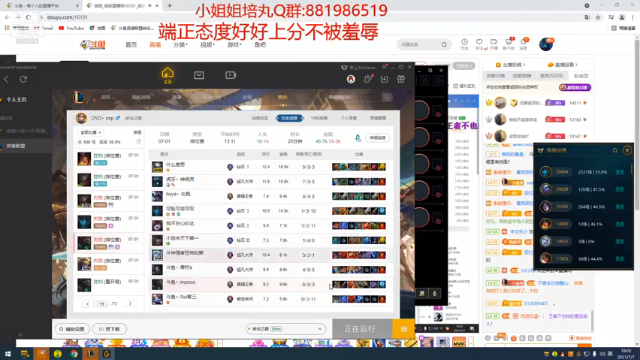
Task: Click Douyu live nav item
Action: point(155,44)
